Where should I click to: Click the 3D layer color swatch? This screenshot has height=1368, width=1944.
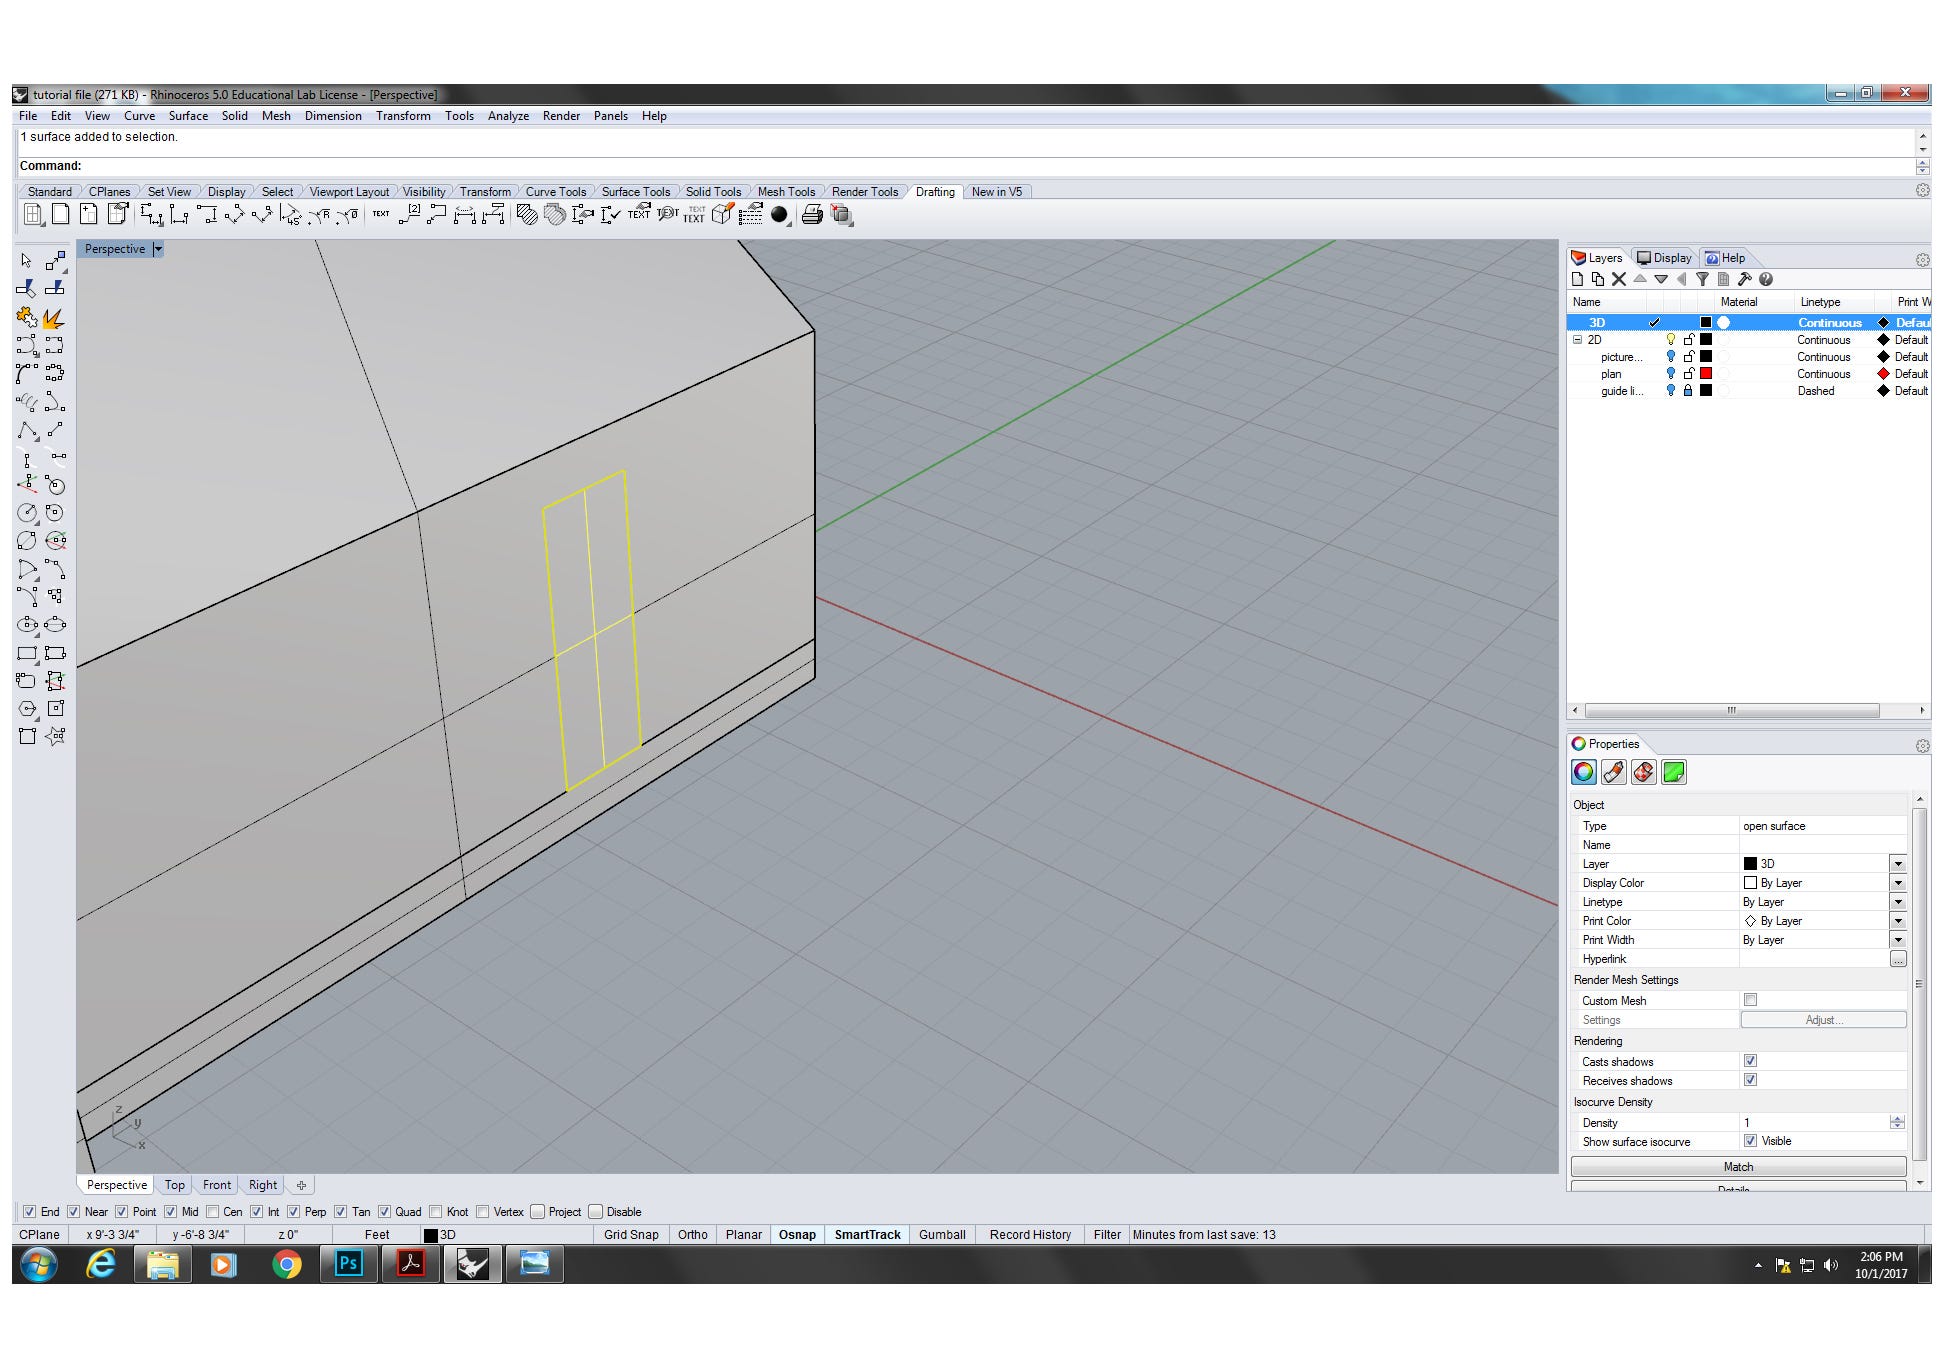[x=1706, y=323]
